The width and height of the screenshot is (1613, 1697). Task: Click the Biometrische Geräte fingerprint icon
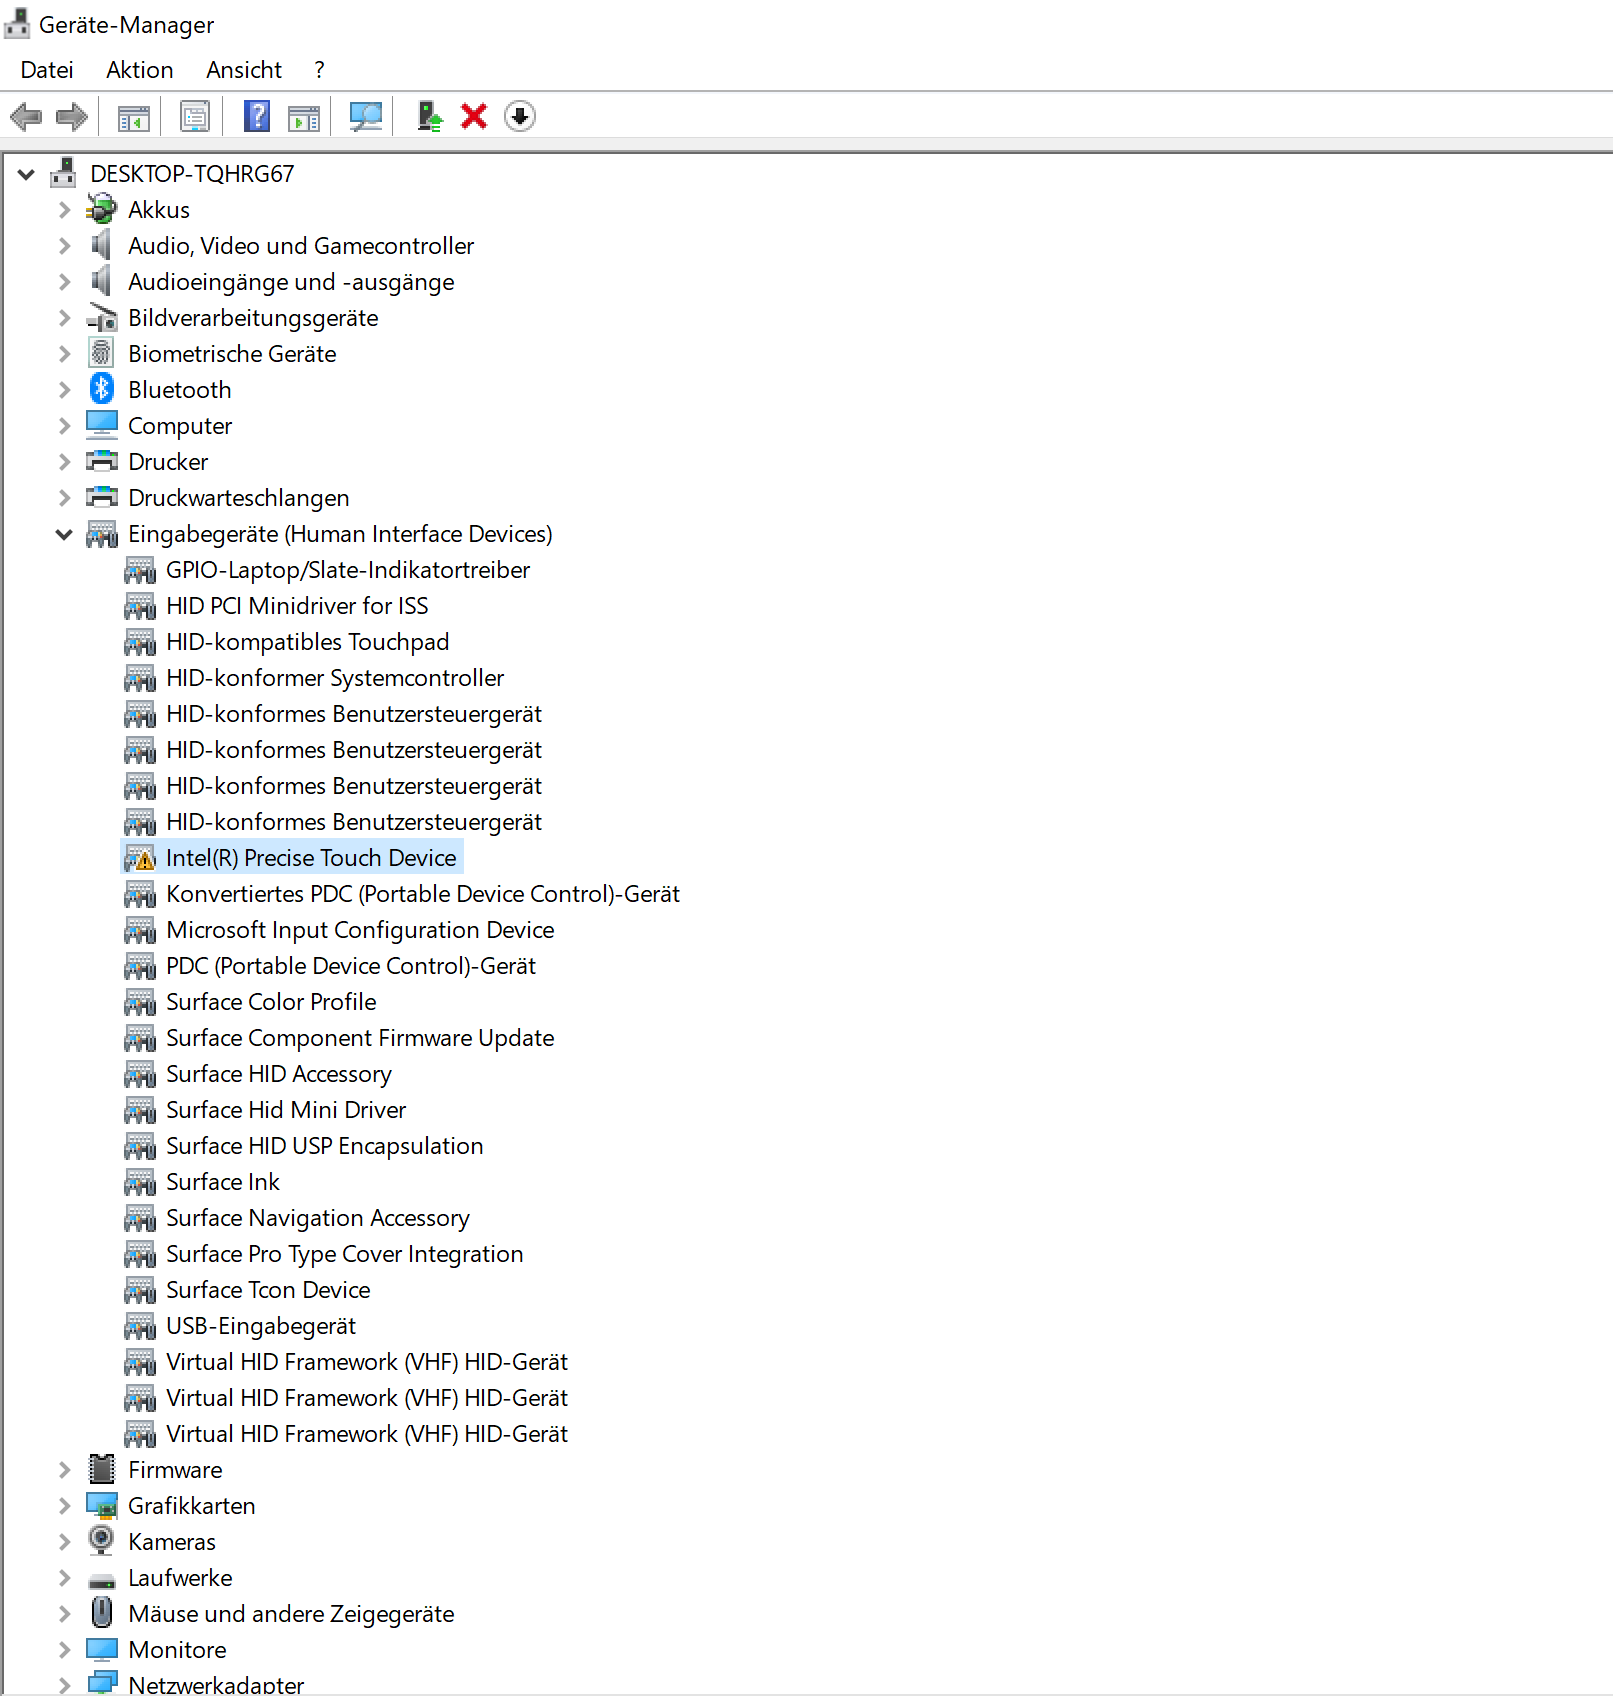click(102, 353)
